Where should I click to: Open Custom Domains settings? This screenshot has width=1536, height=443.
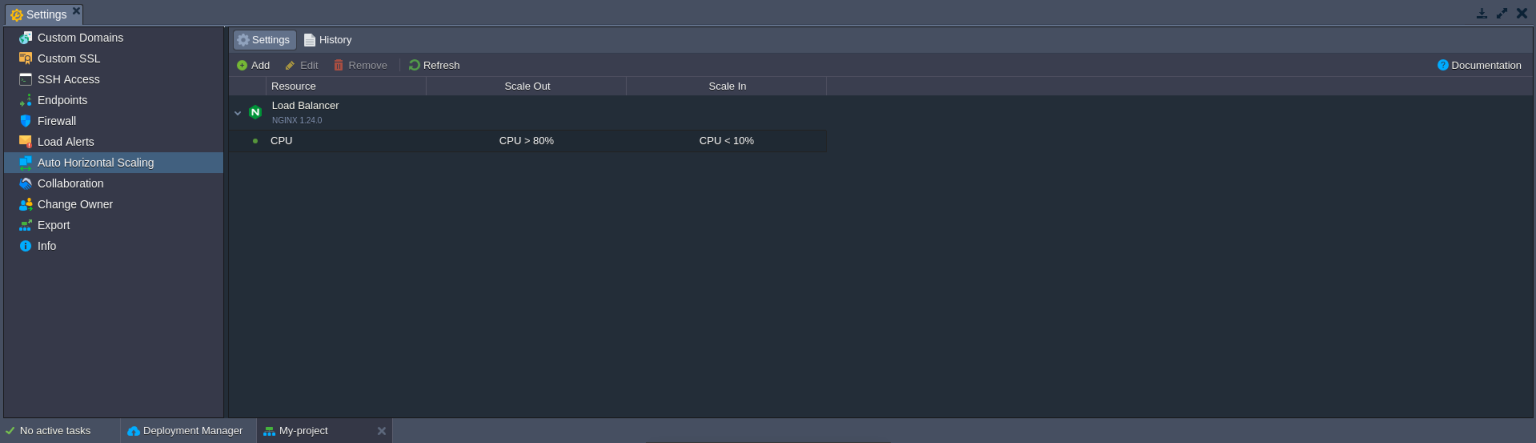(x=80, y=38)
